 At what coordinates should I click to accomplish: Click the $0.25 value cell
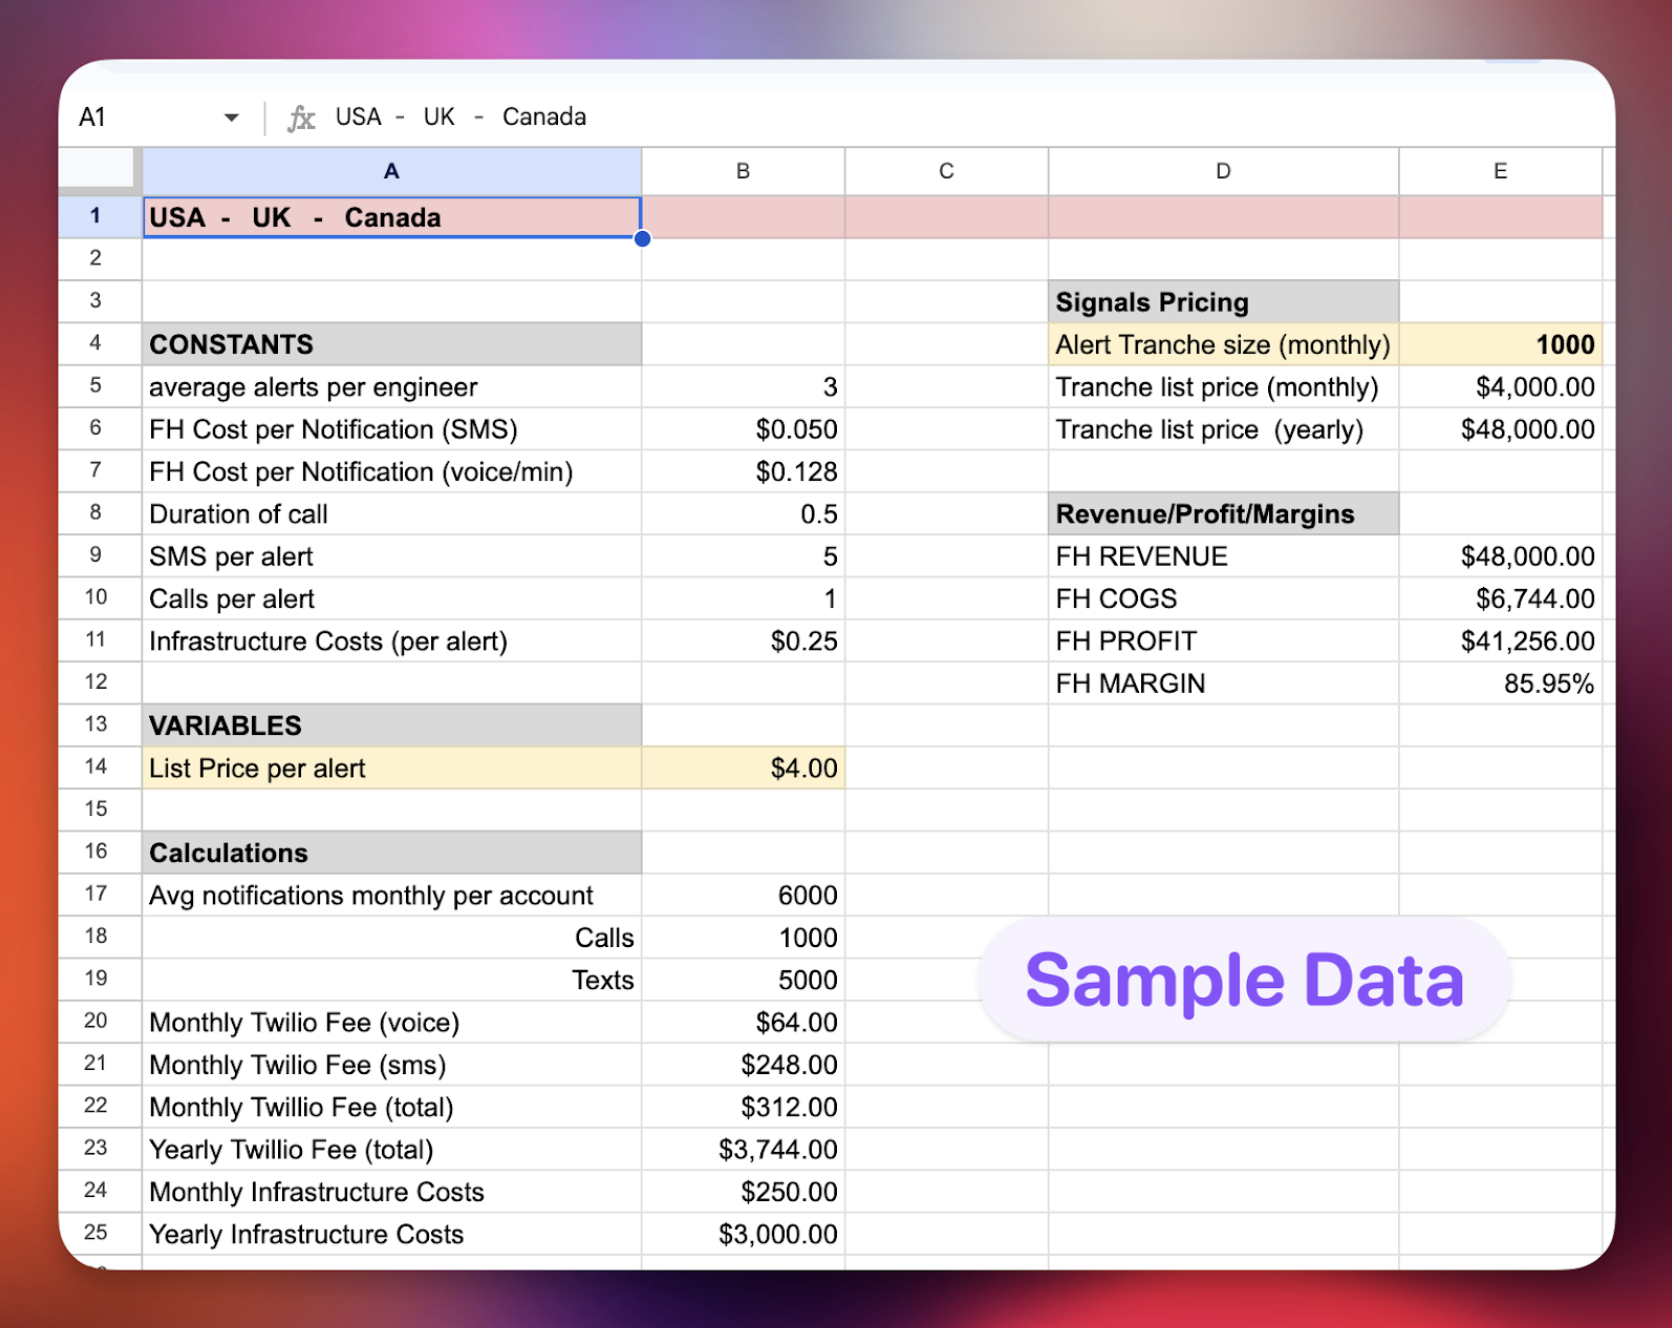point(743,641)
